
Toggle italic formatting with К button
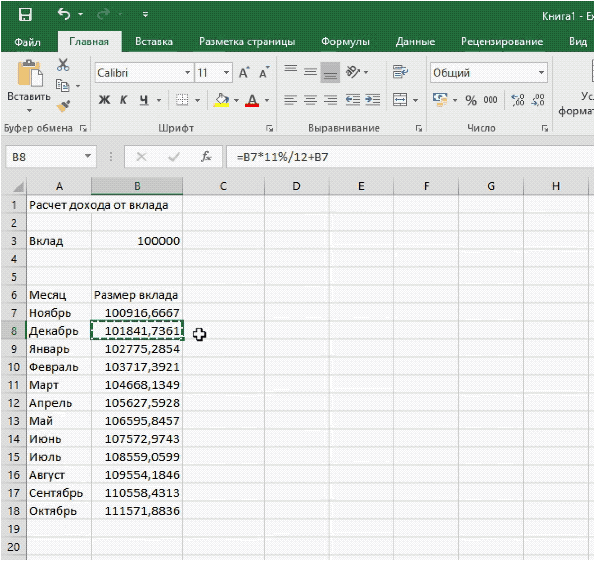(123, 100)
